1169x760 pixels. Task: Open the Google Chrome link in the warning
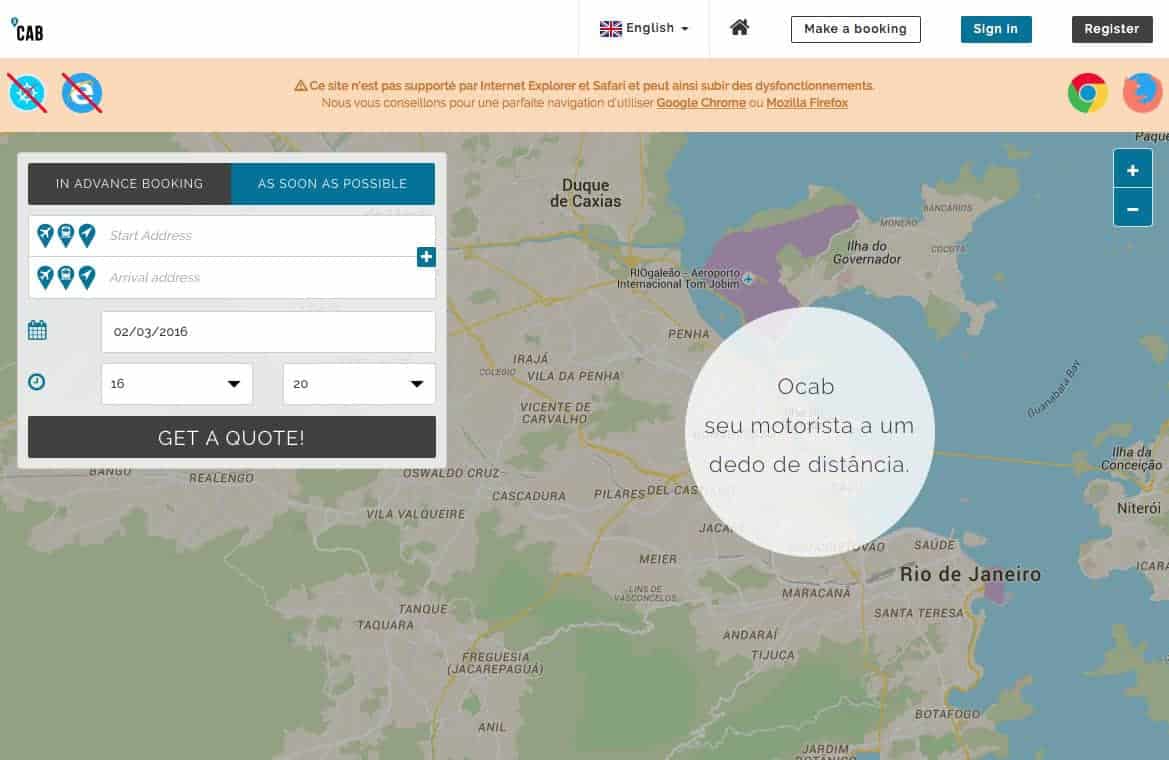[x=701, y=103]
